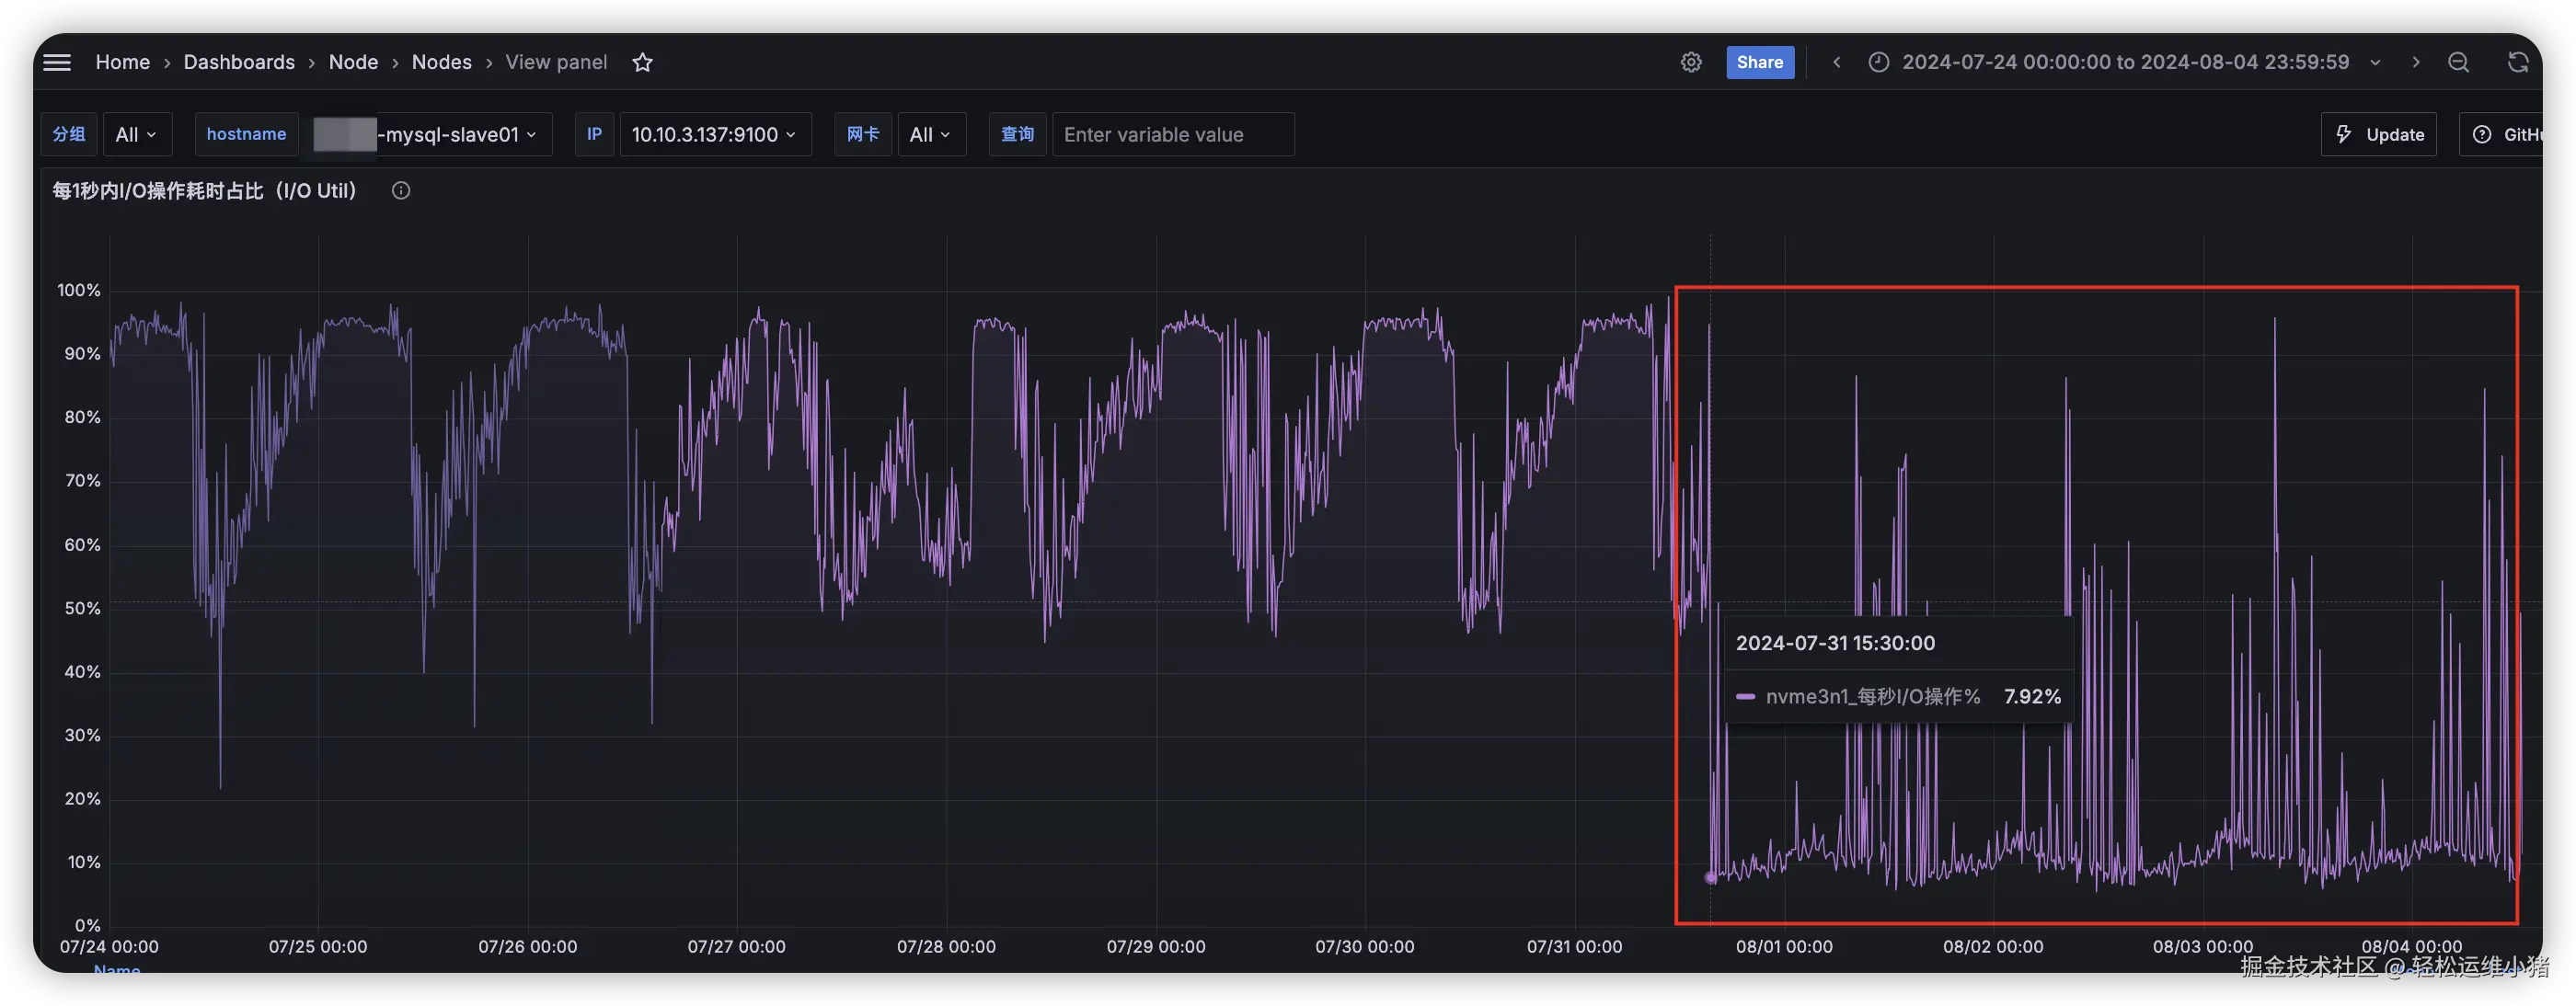The height and width of the screenshot is (1006, 2576).
Task: Focus the 查询 variable value field
Action: point(1172,134)
